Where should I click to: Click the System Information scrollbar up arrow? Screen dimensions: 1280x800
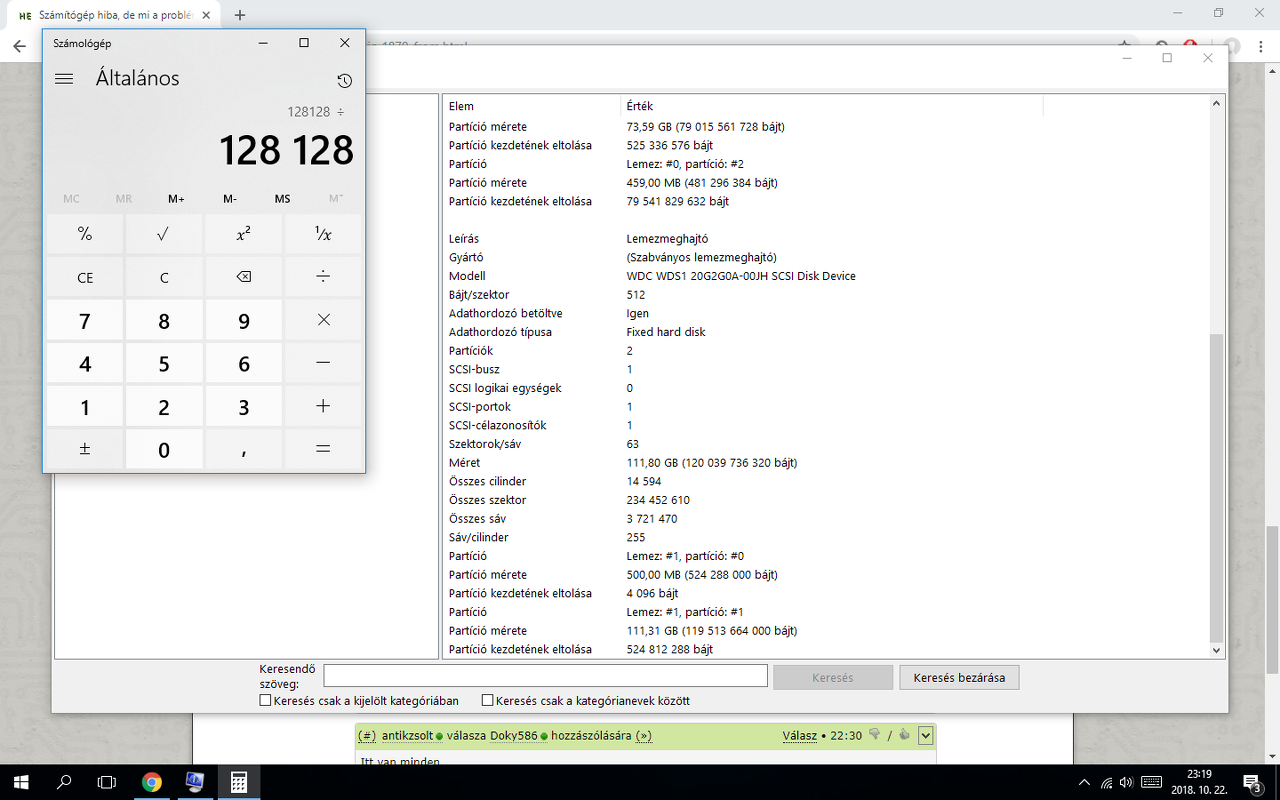click(1216, 103)
